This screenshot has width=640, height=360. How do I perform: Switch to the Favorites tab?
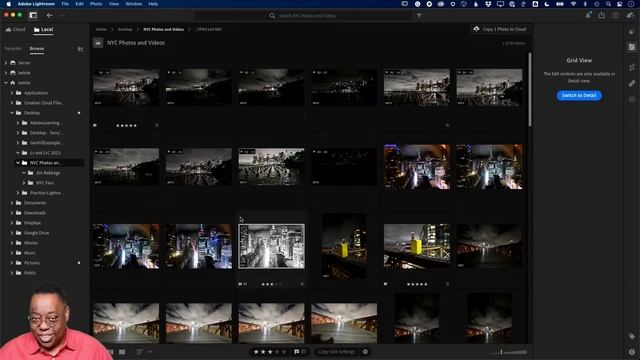pyautogui.click(x=13, y=49)
